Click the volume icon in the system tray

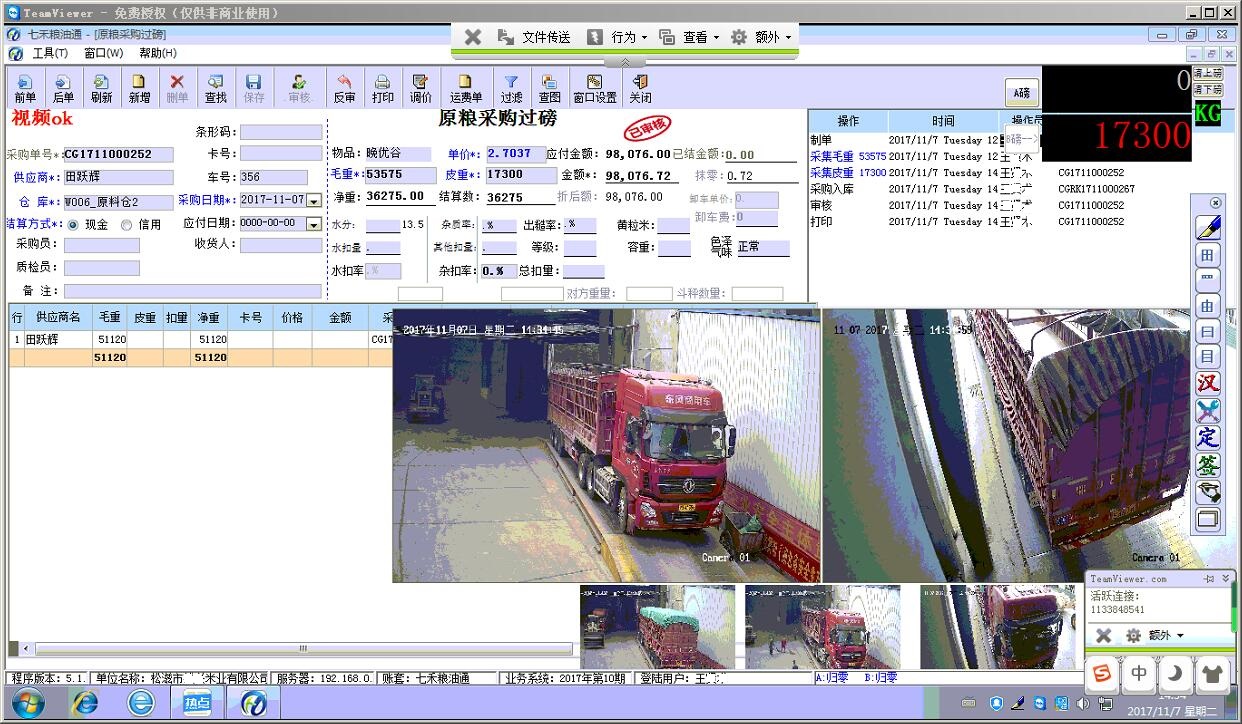(x=1082, y=702)
